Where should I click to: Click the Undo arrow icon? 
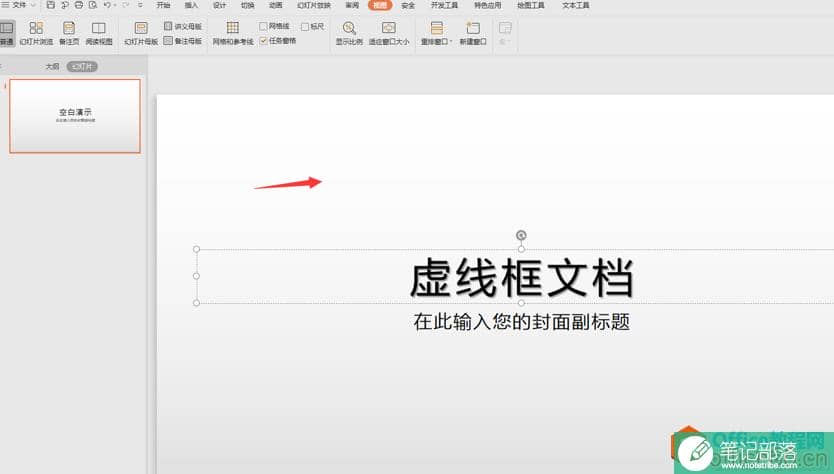(107, 5)
